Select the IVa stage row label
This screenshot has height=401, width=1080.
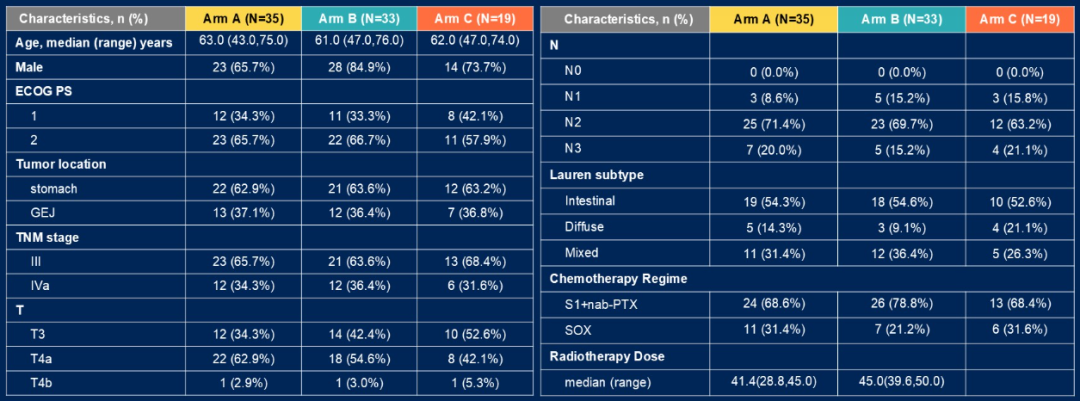pos(37,287)
